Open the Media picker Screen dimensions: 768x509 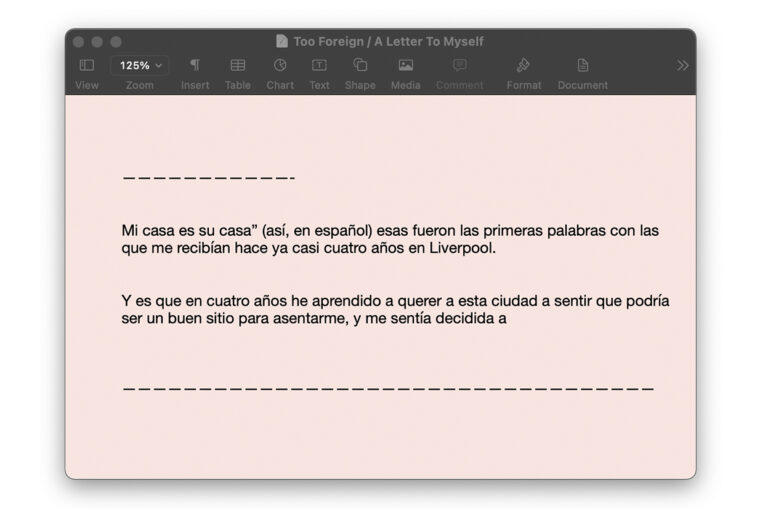point(406,65)
